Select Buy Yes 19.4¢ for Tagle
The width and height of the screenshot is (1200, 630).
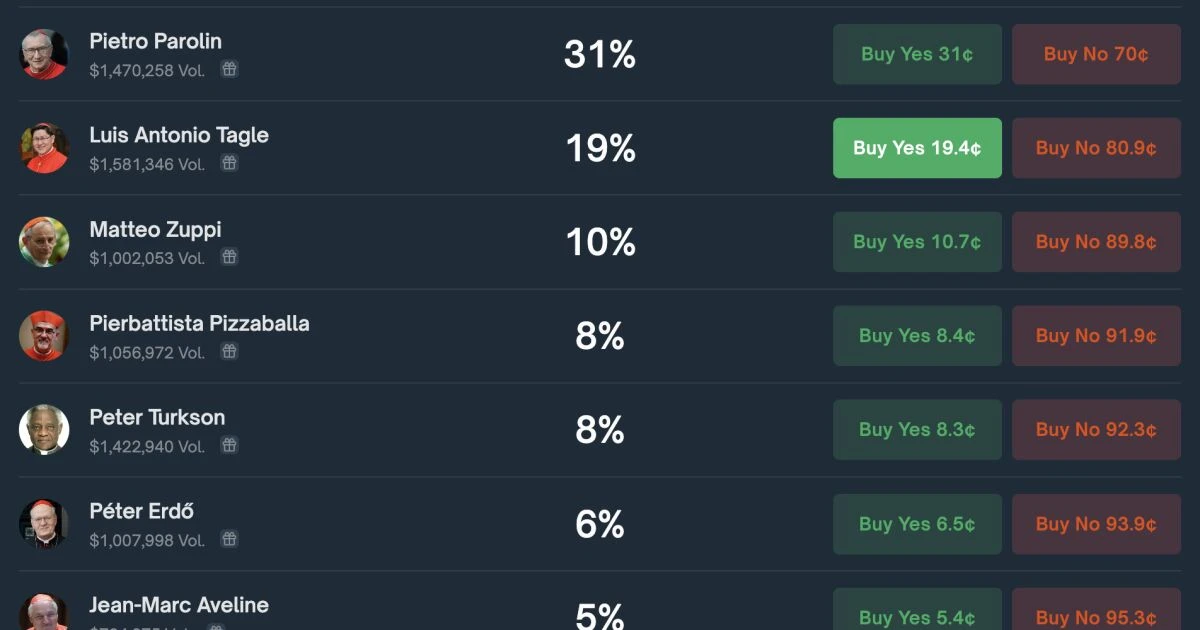917,148
